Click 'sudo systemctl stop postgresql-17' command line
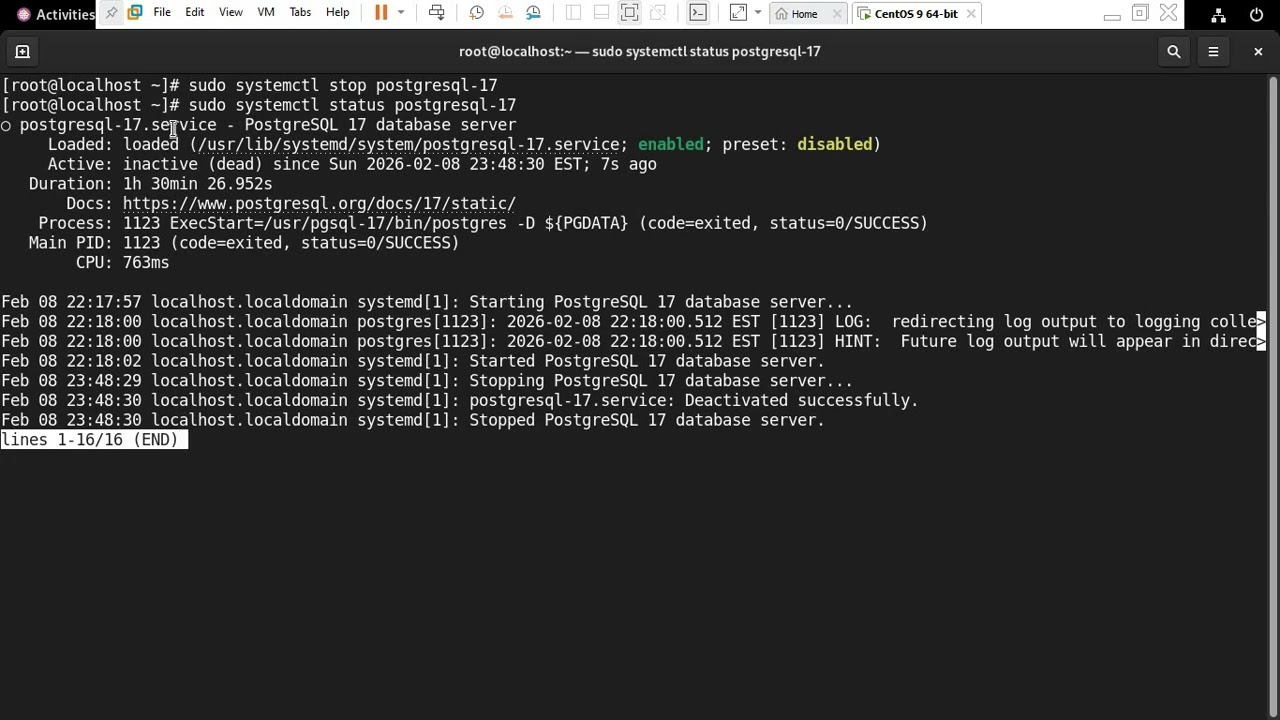Viewport: 1280px width, 720px height. click(x=343, y=85)
